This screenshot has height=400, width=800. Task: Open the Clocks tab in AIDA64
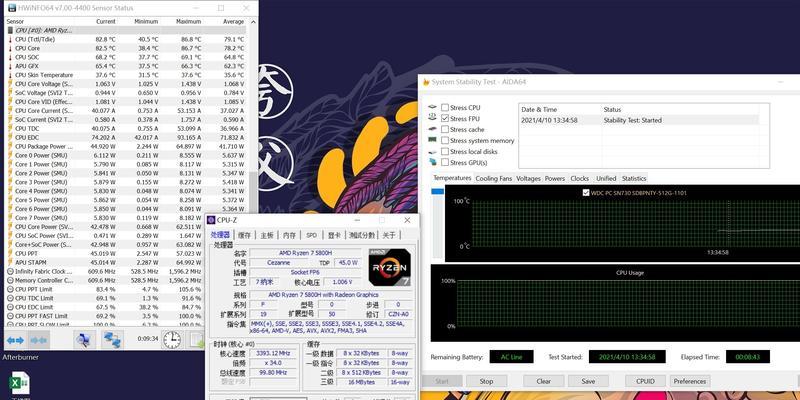(580, 179)
